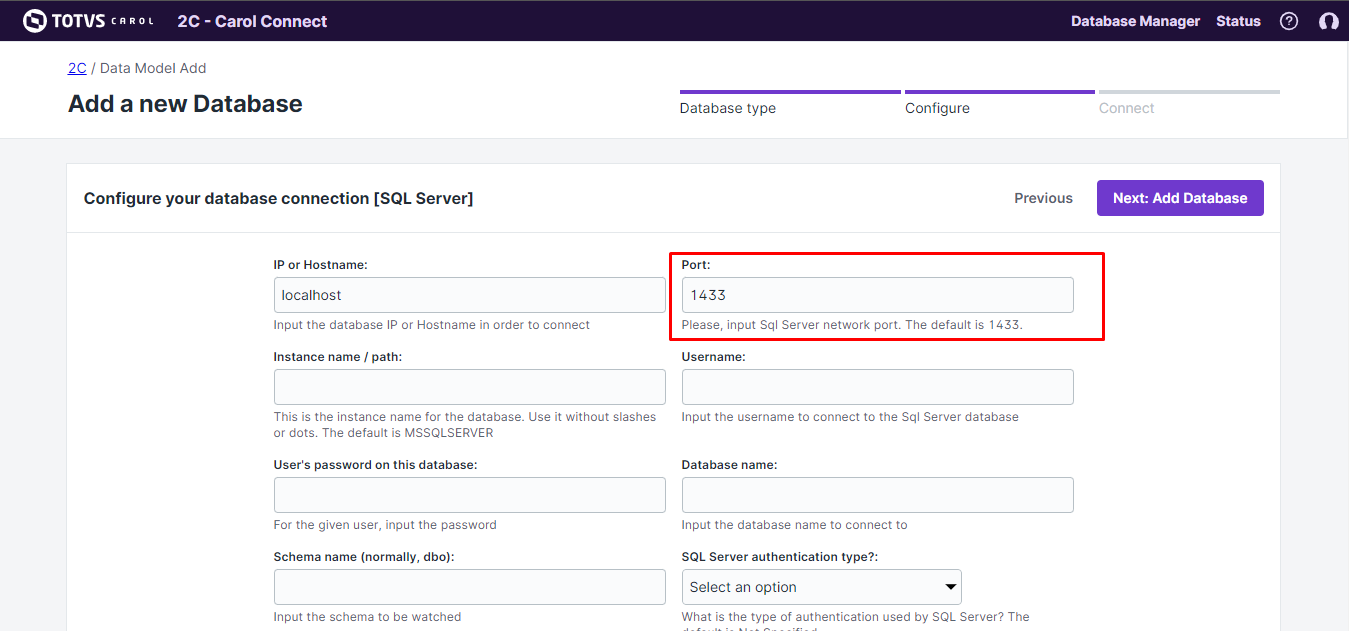
Task: Click the Previous button
Action: point(1043,198)
